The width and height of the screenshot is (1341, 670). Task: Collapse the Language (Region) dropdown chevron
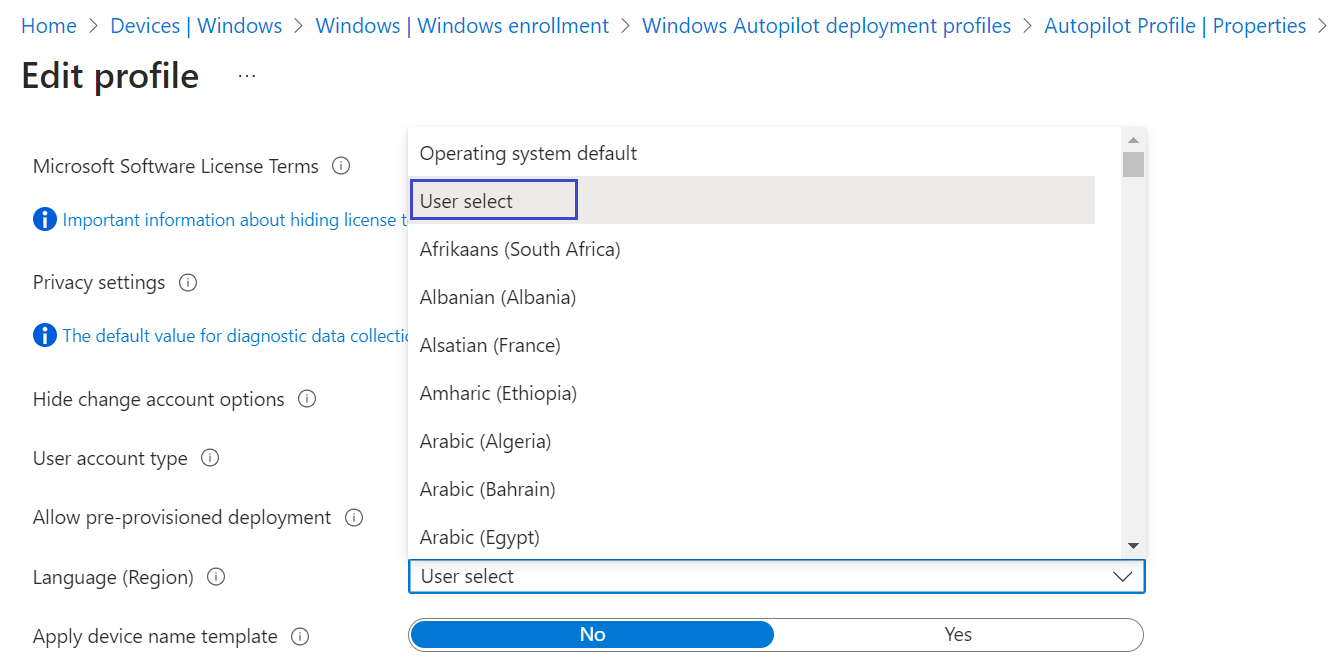click(x=1124, y=576)
